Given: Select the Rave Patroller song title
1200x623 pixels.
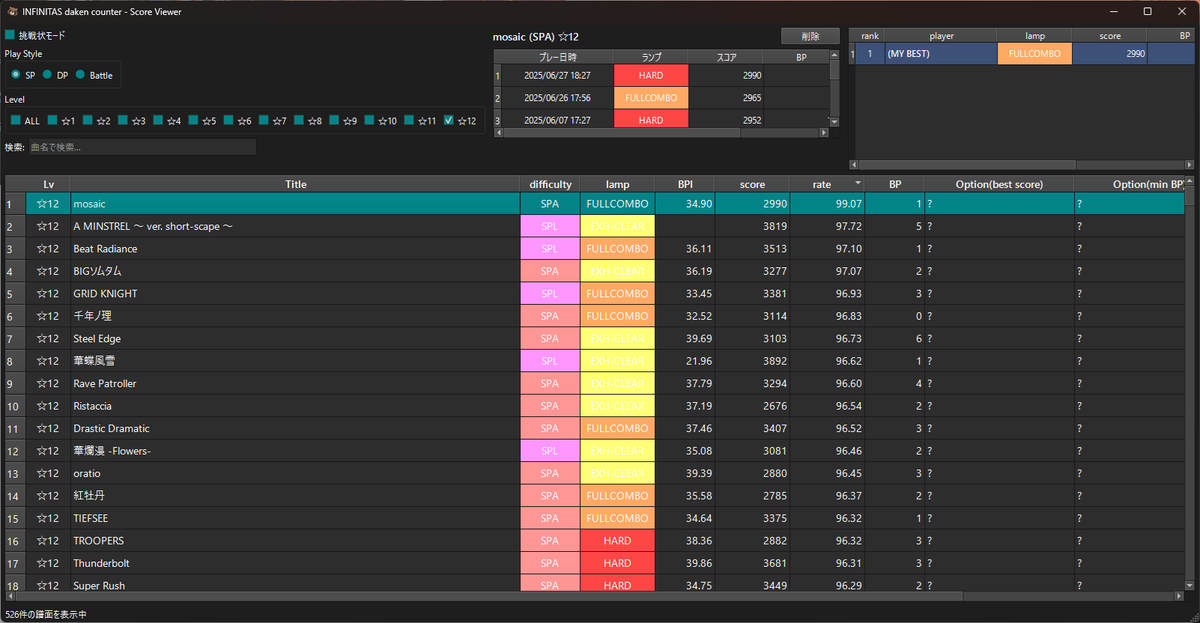Looking at the screenshot, I should (105, 383).
